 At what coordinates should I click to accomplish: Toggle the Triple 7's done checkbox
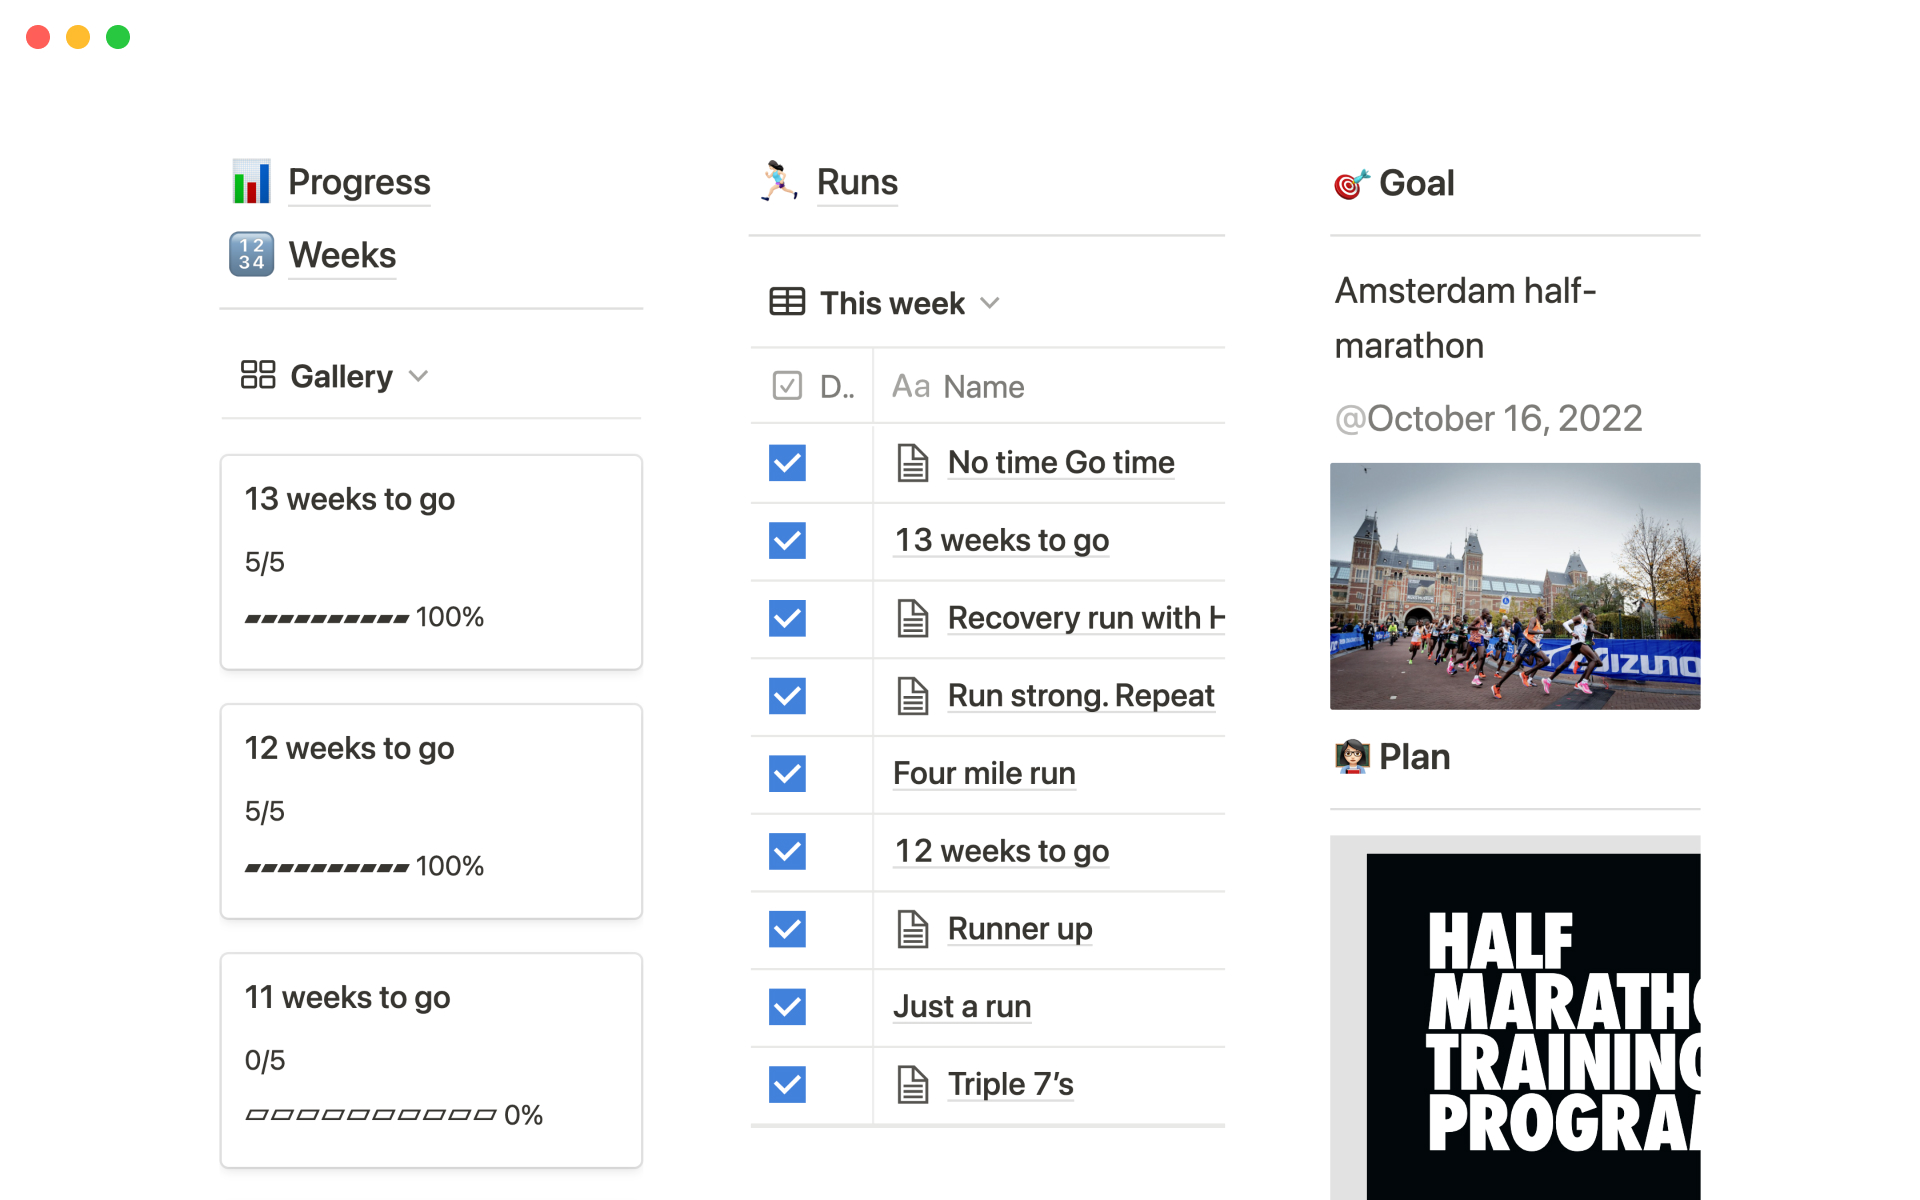(787, 1085)
